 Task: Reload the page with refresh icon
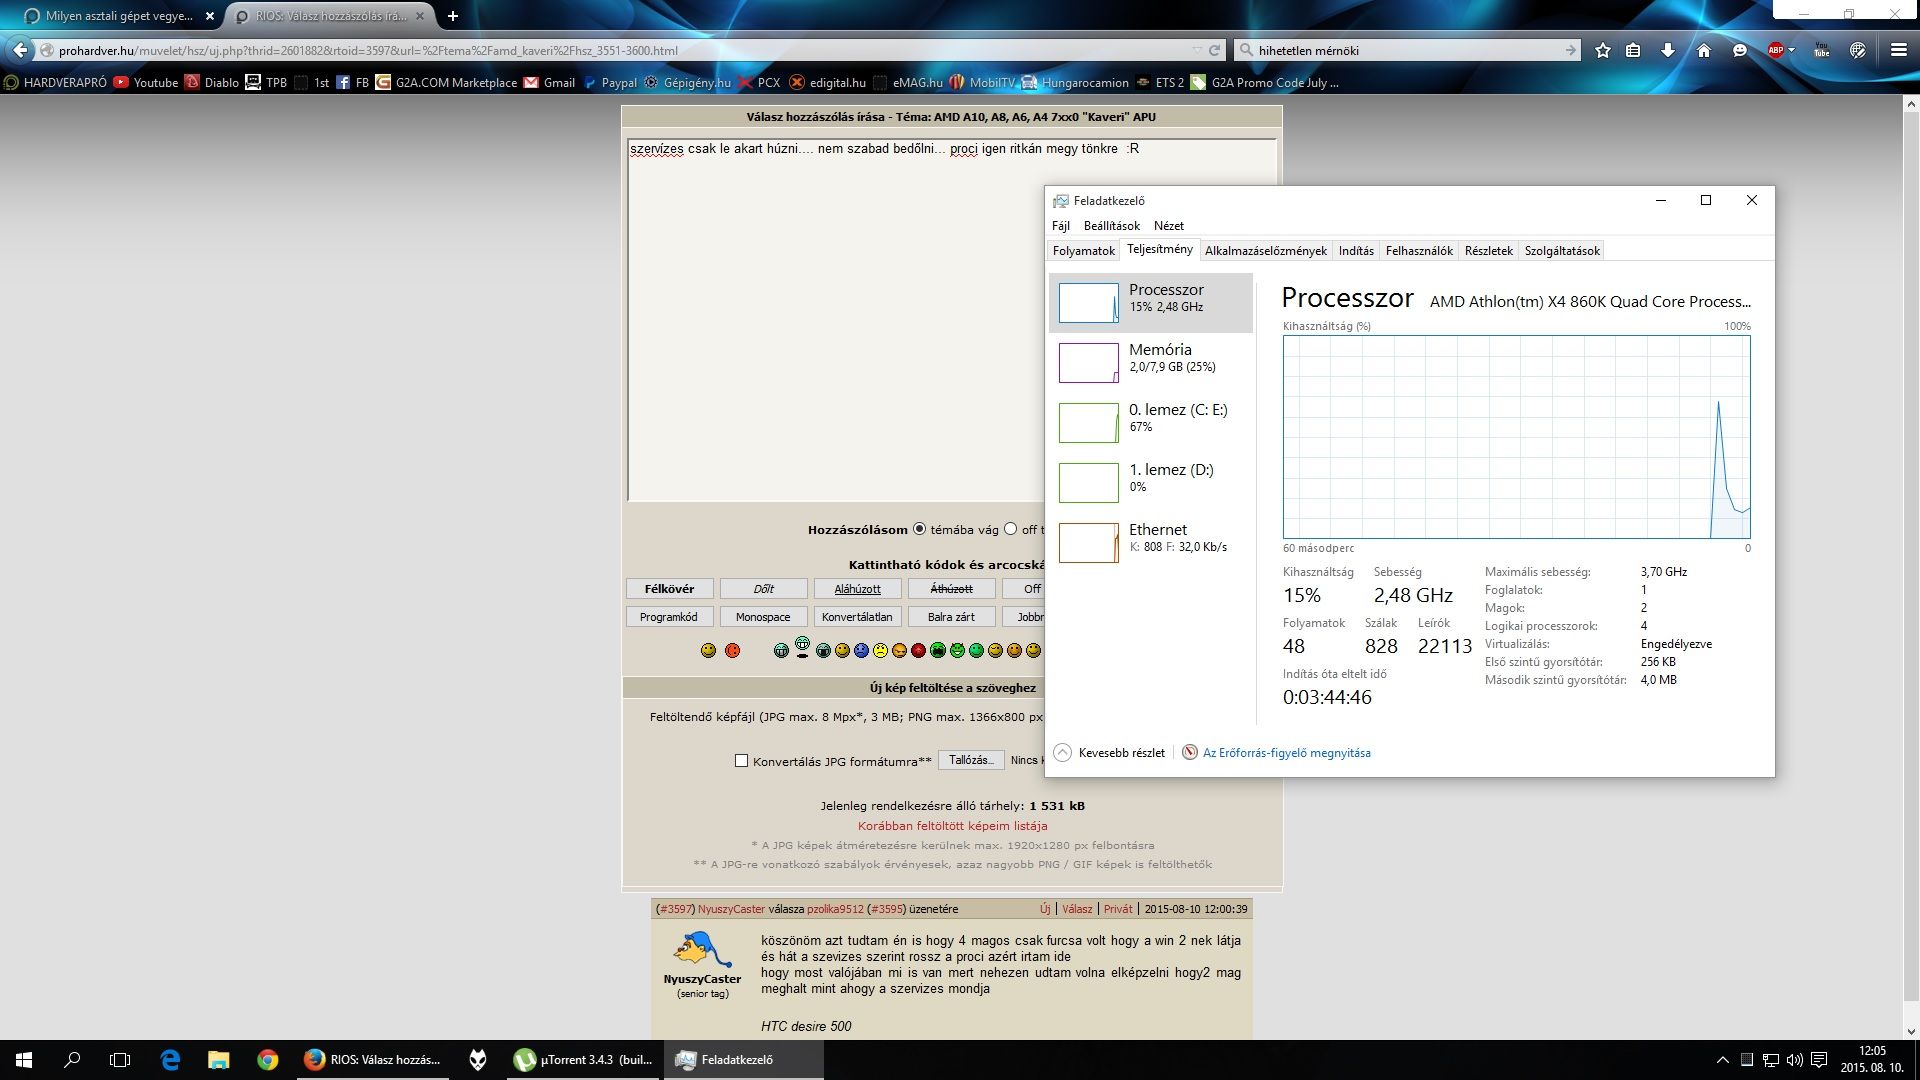tap(1215, 50)
